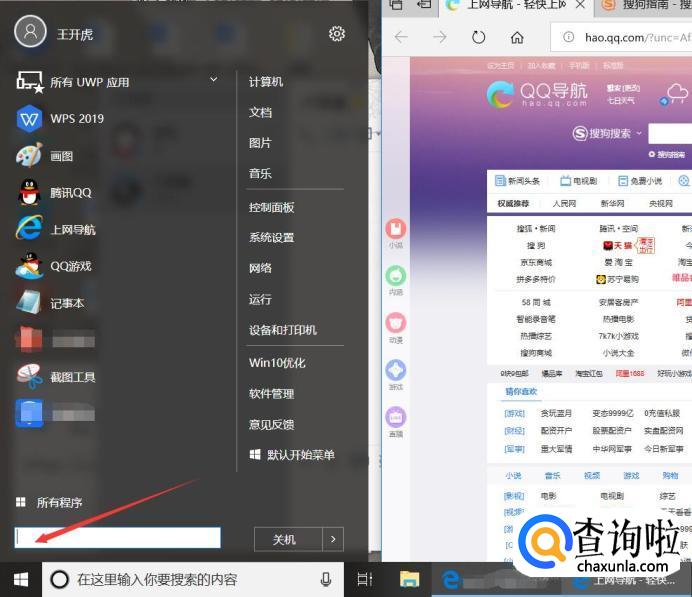Open 文档 folder entry

coord(260,113)
